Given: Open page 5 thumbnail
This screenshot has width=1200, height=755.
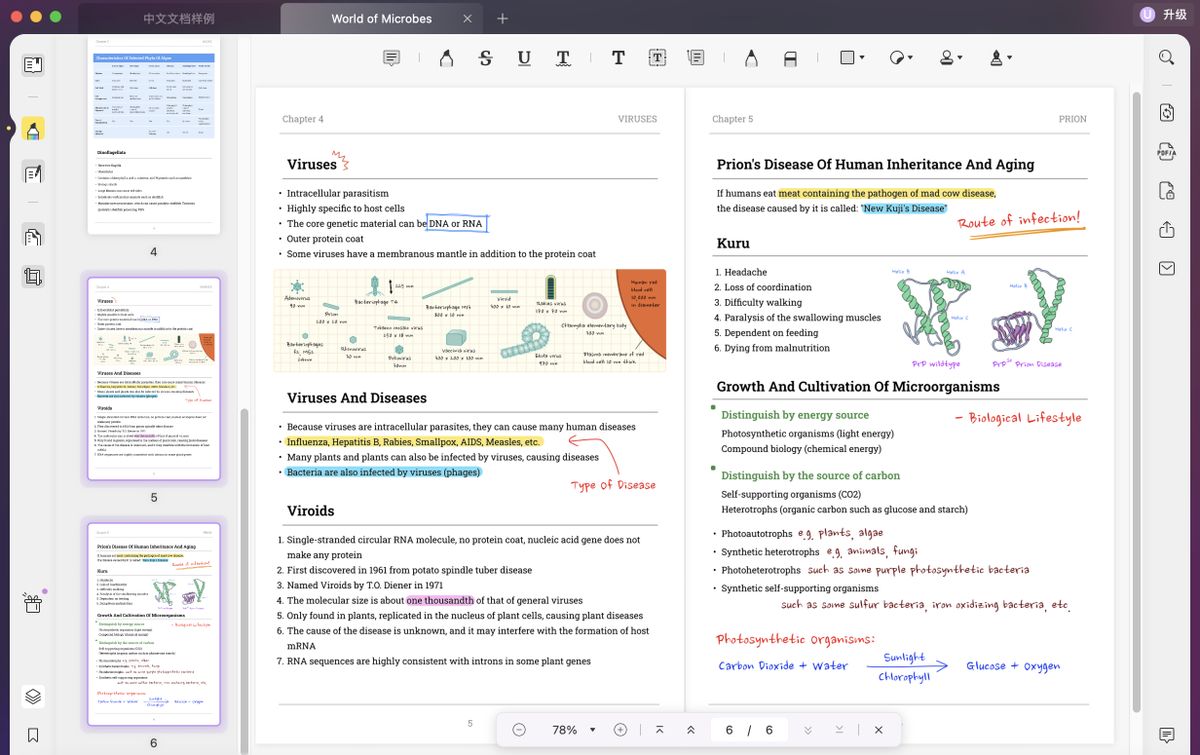Looking at the screenshot, I should click(x=154, y=380).
